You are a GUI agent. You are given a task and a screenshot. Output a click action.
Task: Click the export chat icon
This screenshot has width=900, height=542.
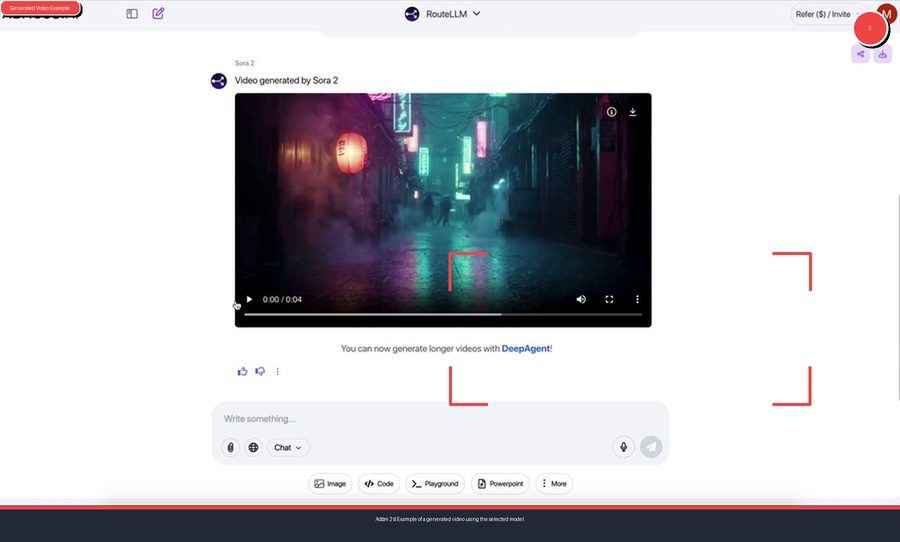(x=882, y=54)
